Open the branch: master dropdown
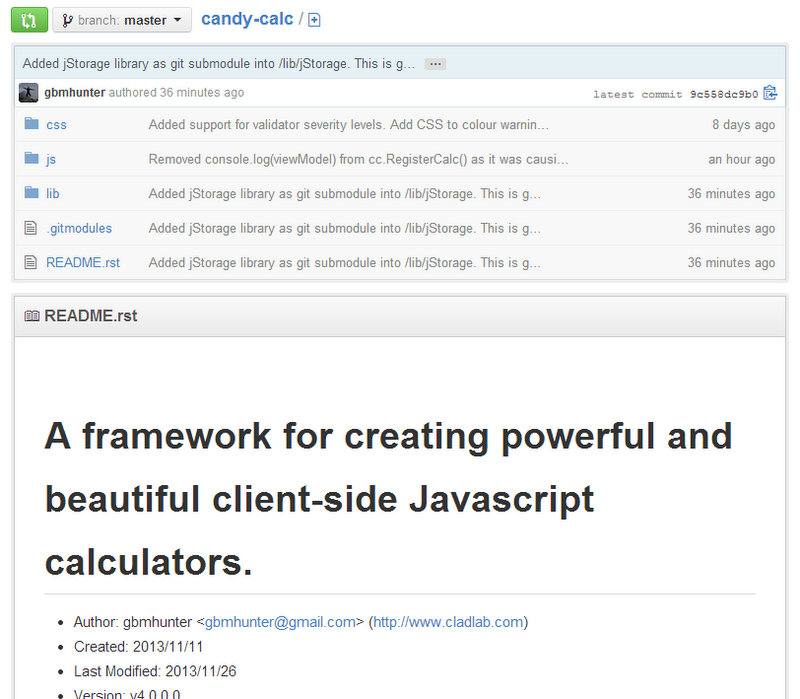Screen dimensions: 800x699 [x=121, y=20]
